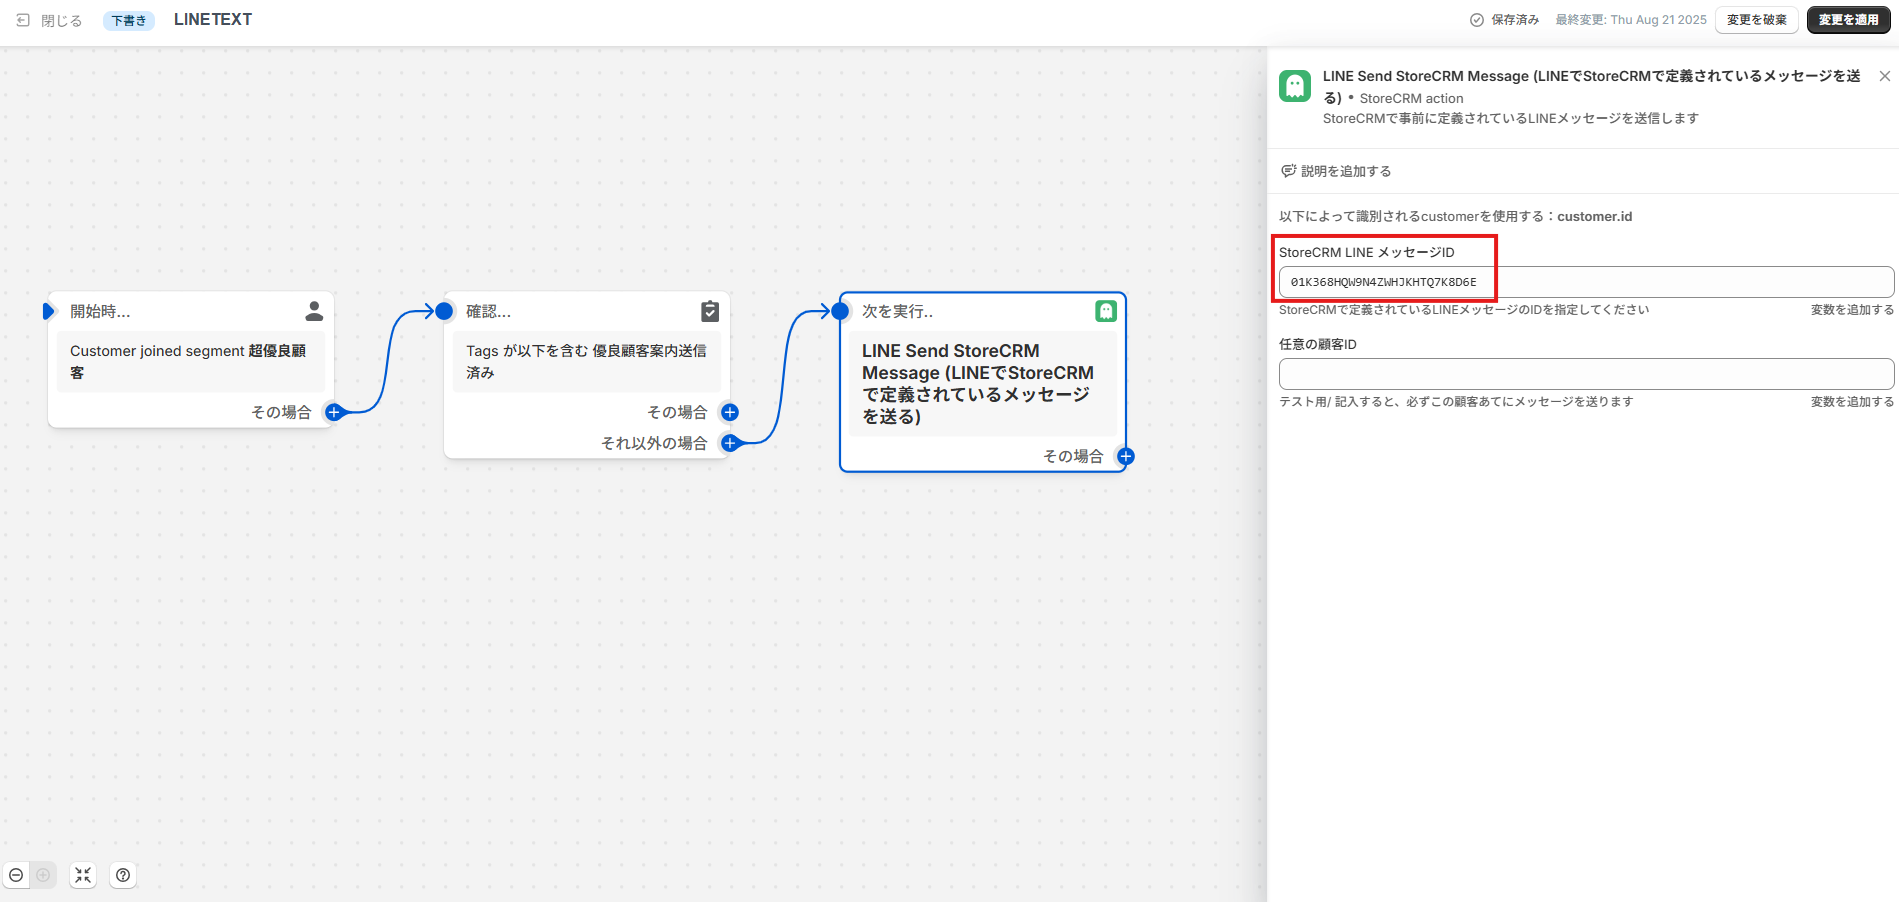The width and height of the screenshot is (1899, 902).
Task: Click plus connector on それ以外の場合
Action: coord(730,443)
